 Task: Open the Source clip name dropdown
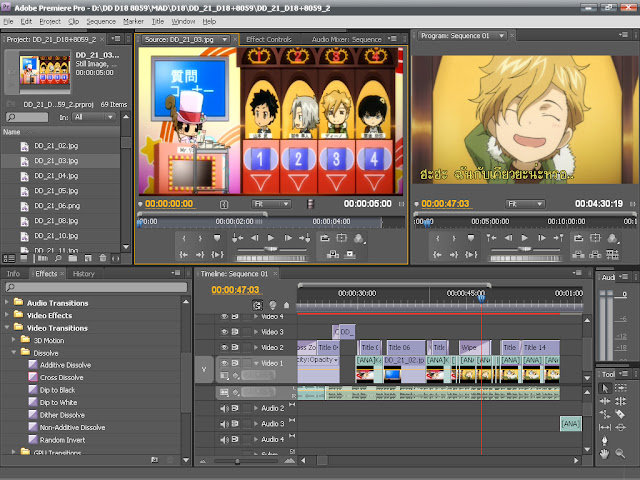(224, 40)
